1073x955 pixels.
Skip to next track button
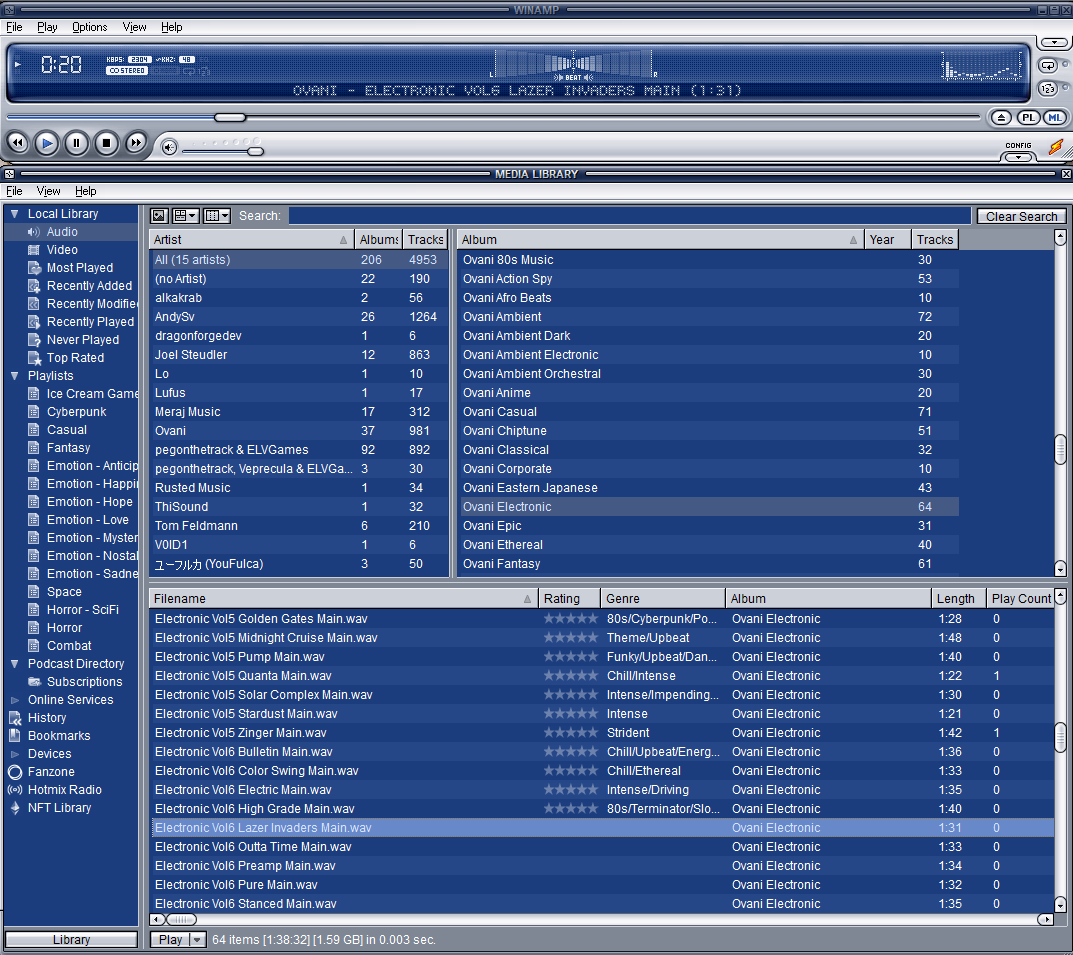[135, 143]
